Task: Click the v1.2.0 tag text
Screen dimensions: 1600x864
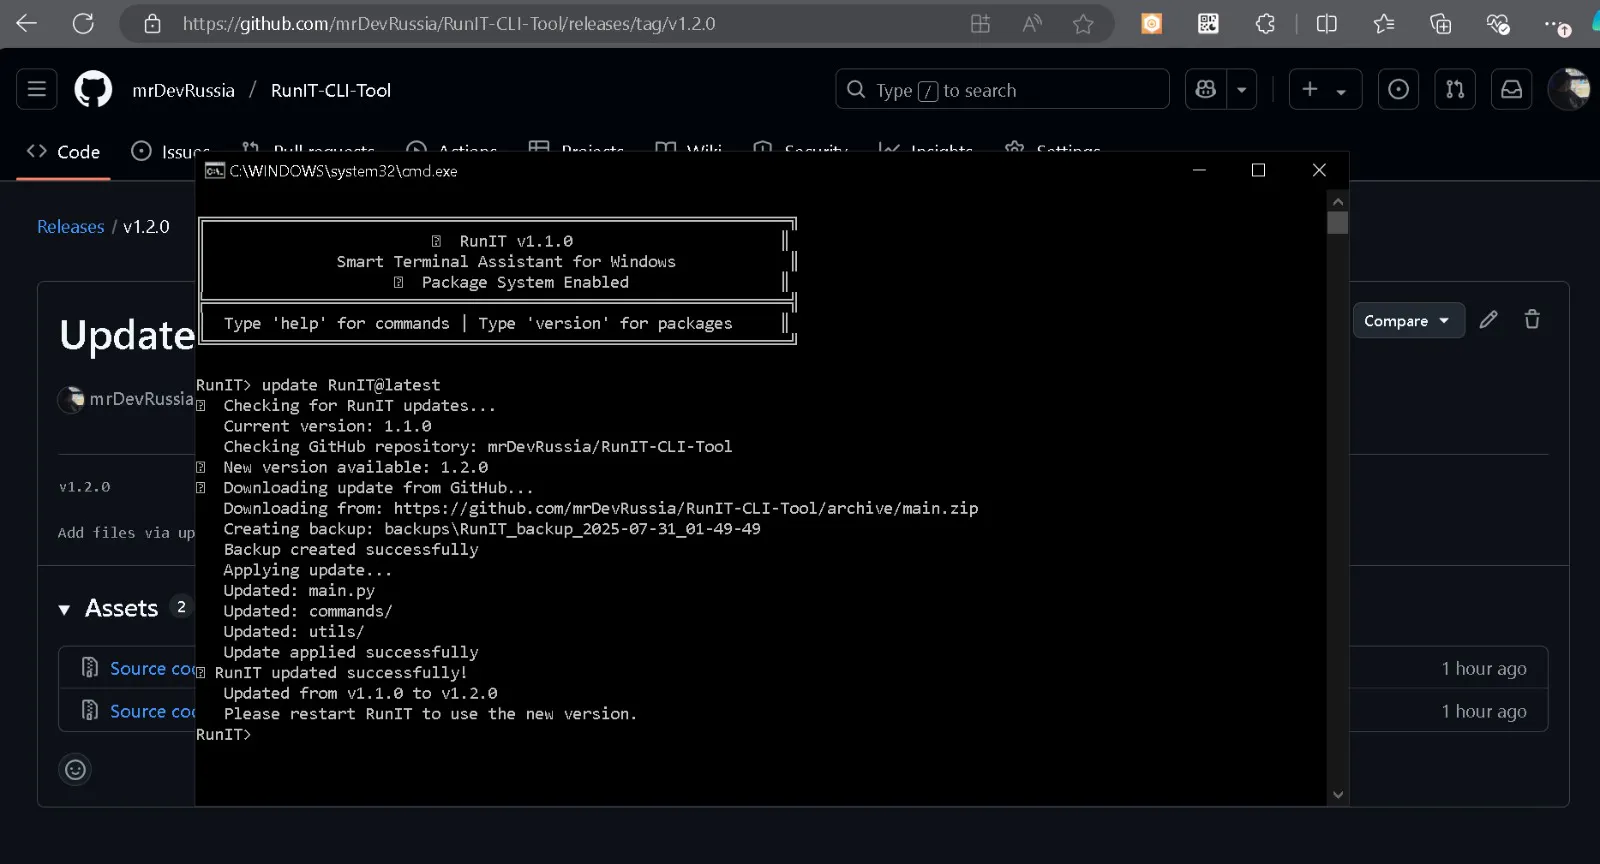Action: point(84,487)
